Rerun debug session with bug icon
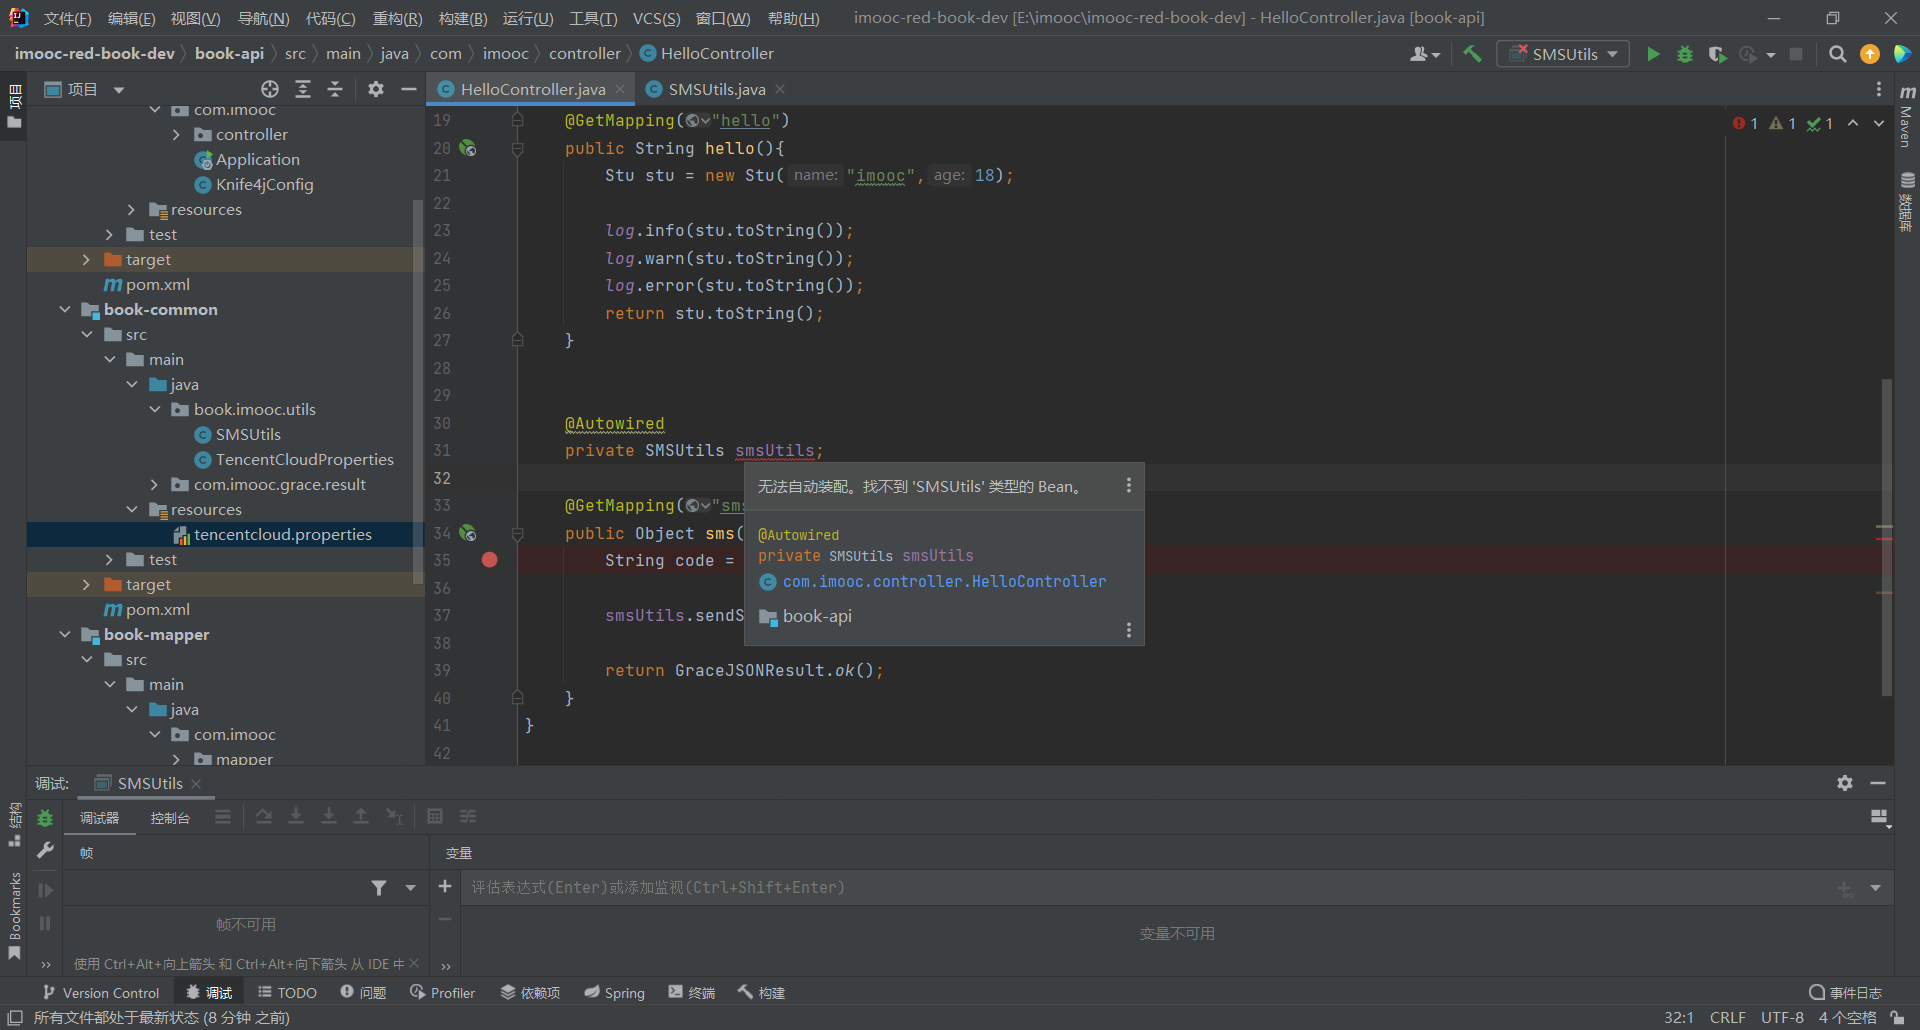The image size is (1920, 1030). tap(45, 818)
